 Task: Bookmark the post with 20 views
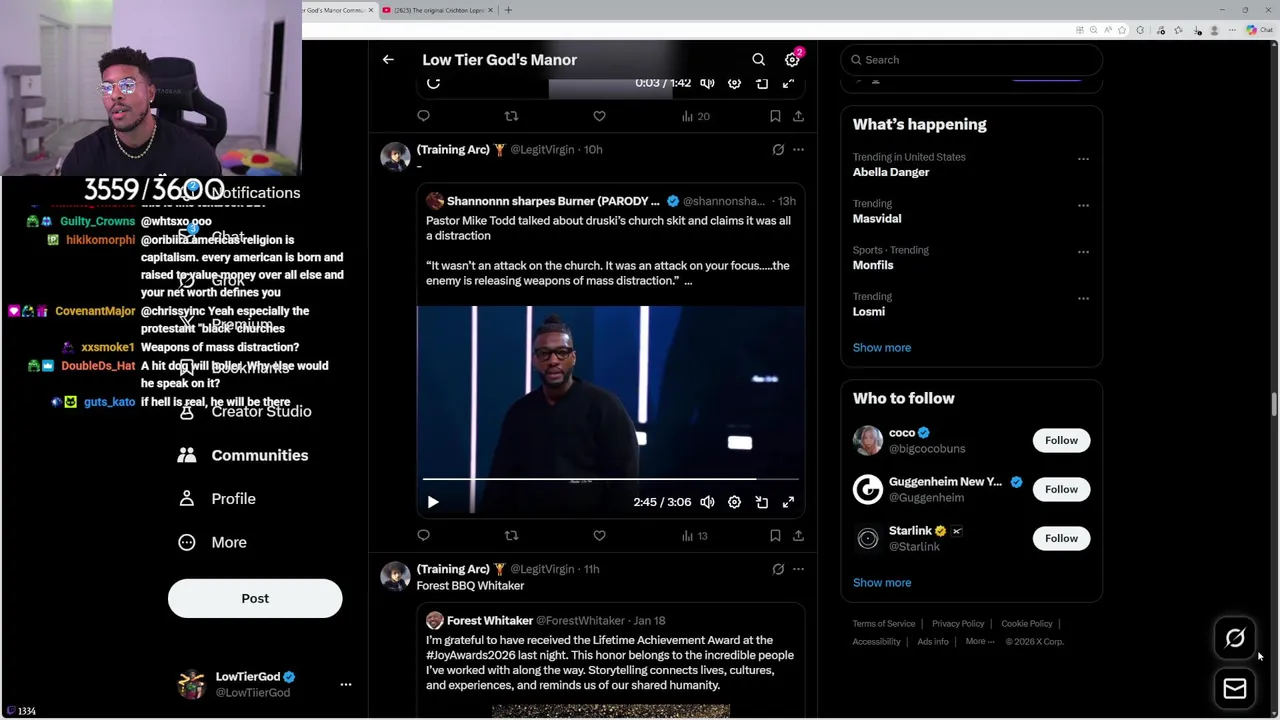775,116
